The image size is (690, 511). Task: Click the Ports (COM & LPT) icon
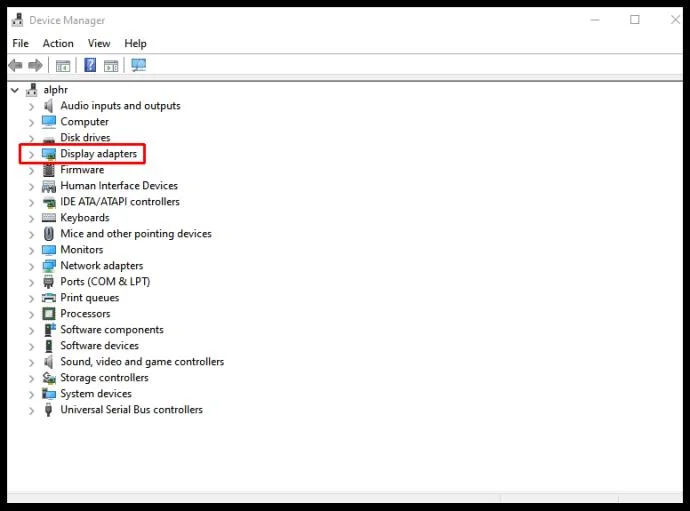[x=48, y=282]
